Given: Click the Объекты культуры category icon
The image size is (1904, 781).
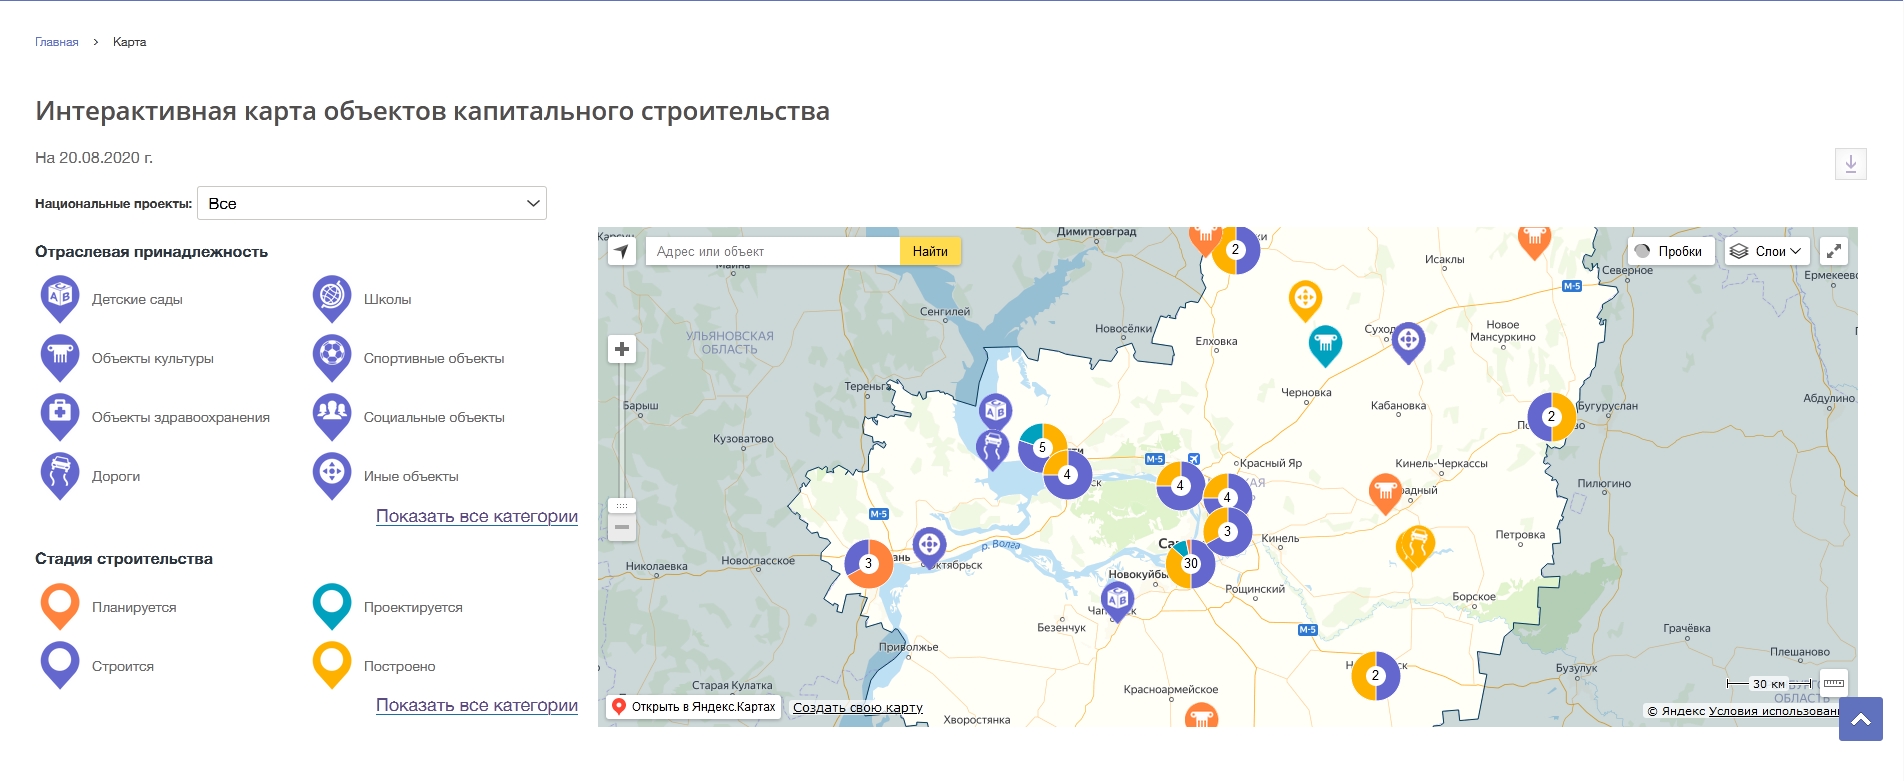Looking at the screenshot, I should click(60, 356).
